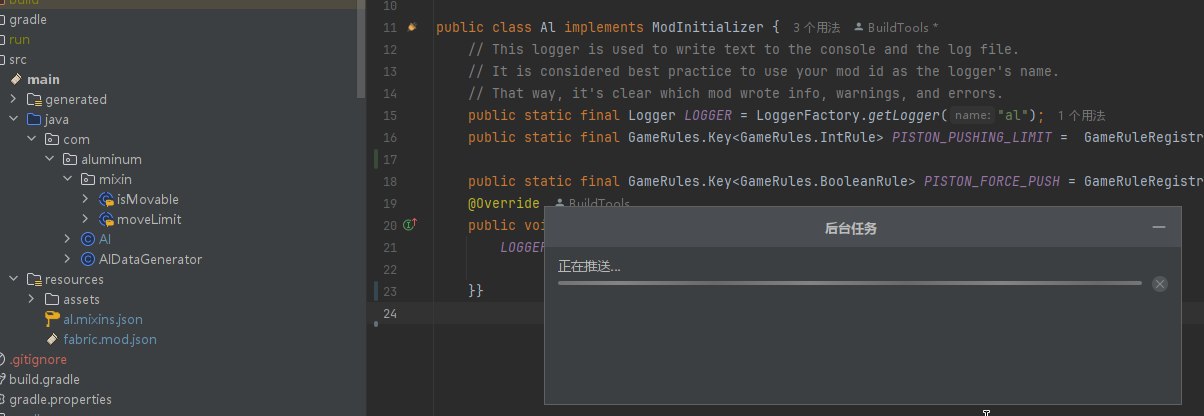The width and height of the screenshot is (1204, 416).
Task: Open fabric.mod.json from the resources folder
Action: tap(109, 339)
